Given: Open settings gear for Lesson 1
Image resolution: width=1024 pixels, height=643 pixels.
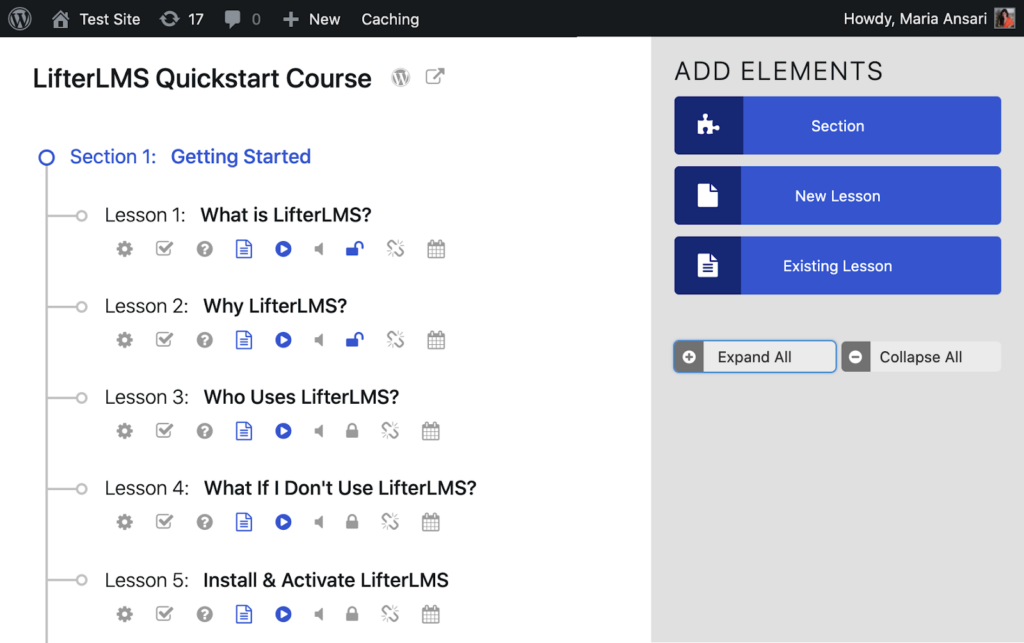Looking at the screenshot, I should coord(125,249).
